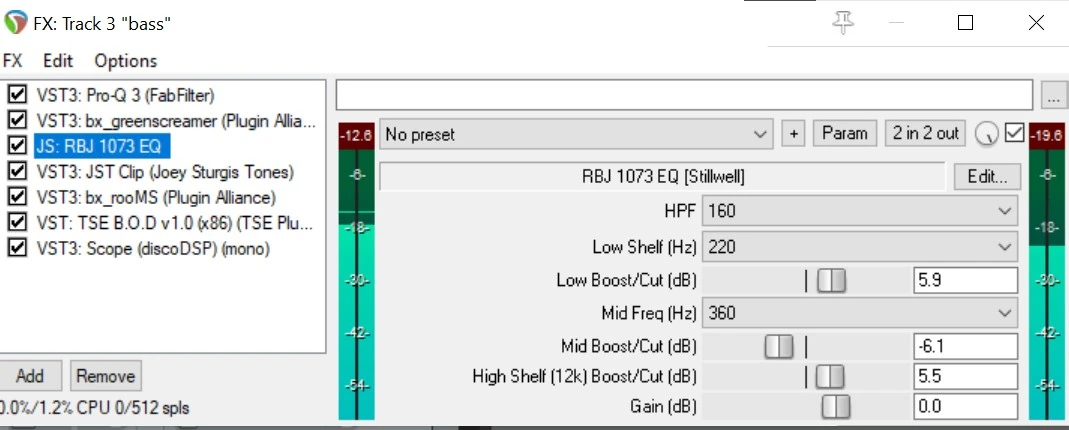
Task: Disable the bx_greenscreamer plugin checkbox
Action: pyautogui.click(x=16, y=120)
